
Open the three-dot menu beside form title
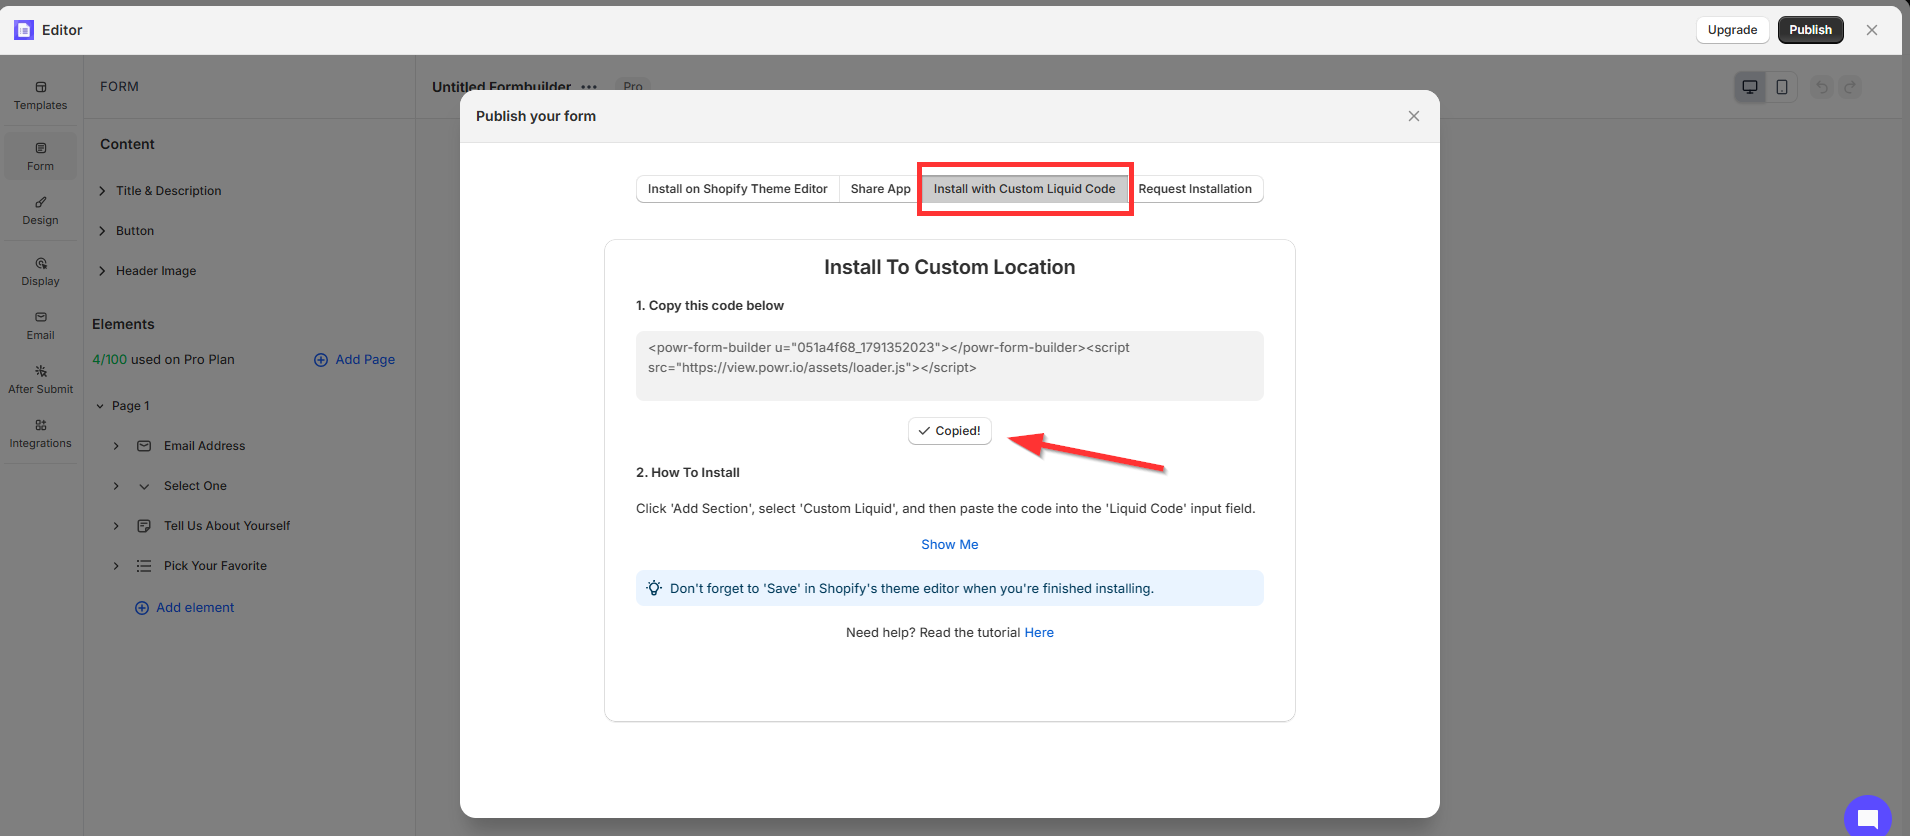[x=589, y=87]
